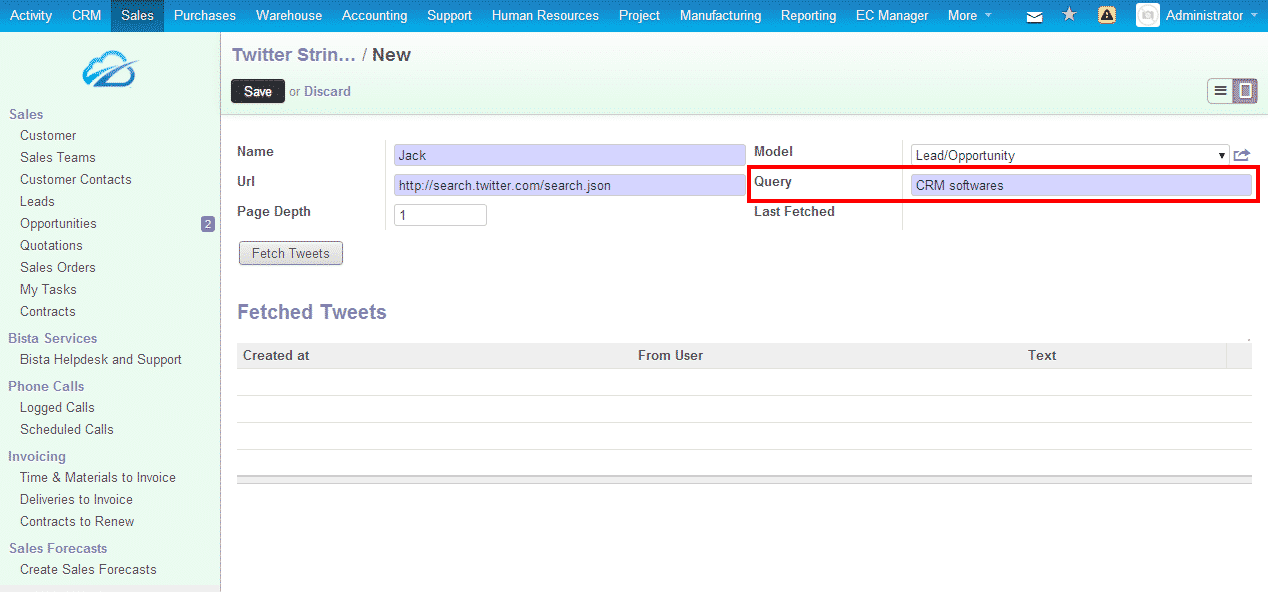
Task: Open the warning alert icon
Action: (1106, 15)
